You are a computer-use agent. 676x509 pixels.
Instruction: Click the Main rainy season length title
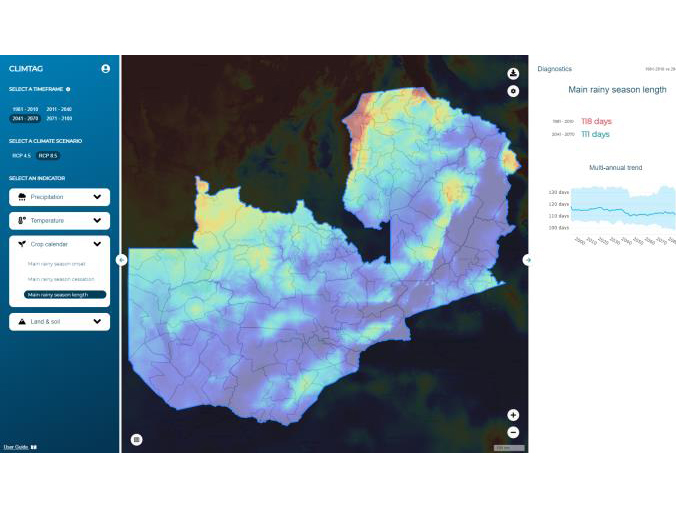(x=617, y=90)
